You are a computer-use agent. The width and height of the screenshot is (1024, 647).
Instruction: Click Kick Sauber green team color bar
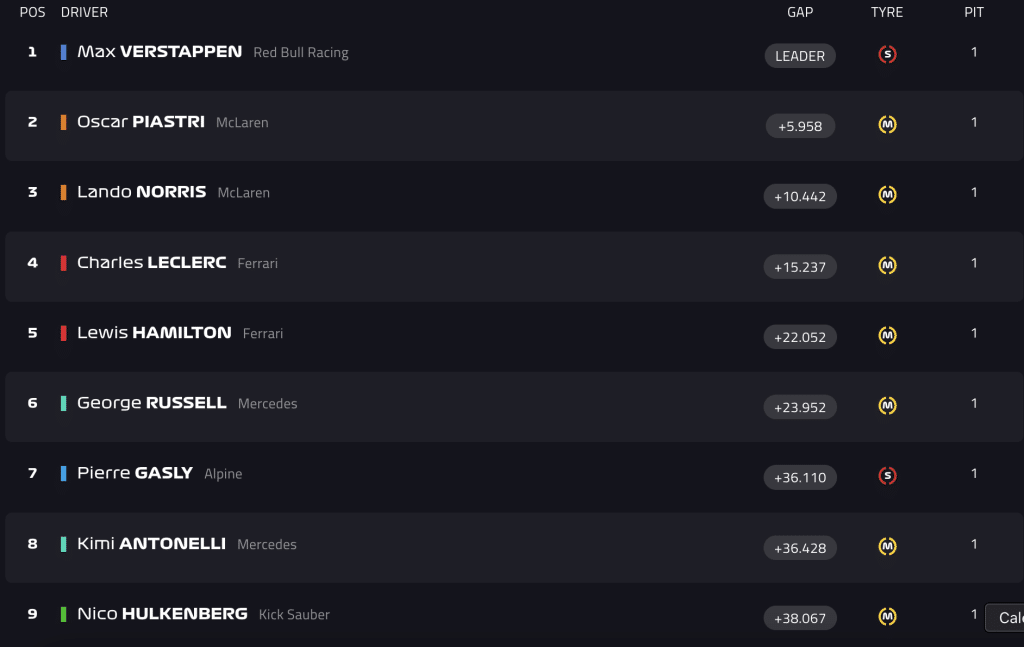63,614
